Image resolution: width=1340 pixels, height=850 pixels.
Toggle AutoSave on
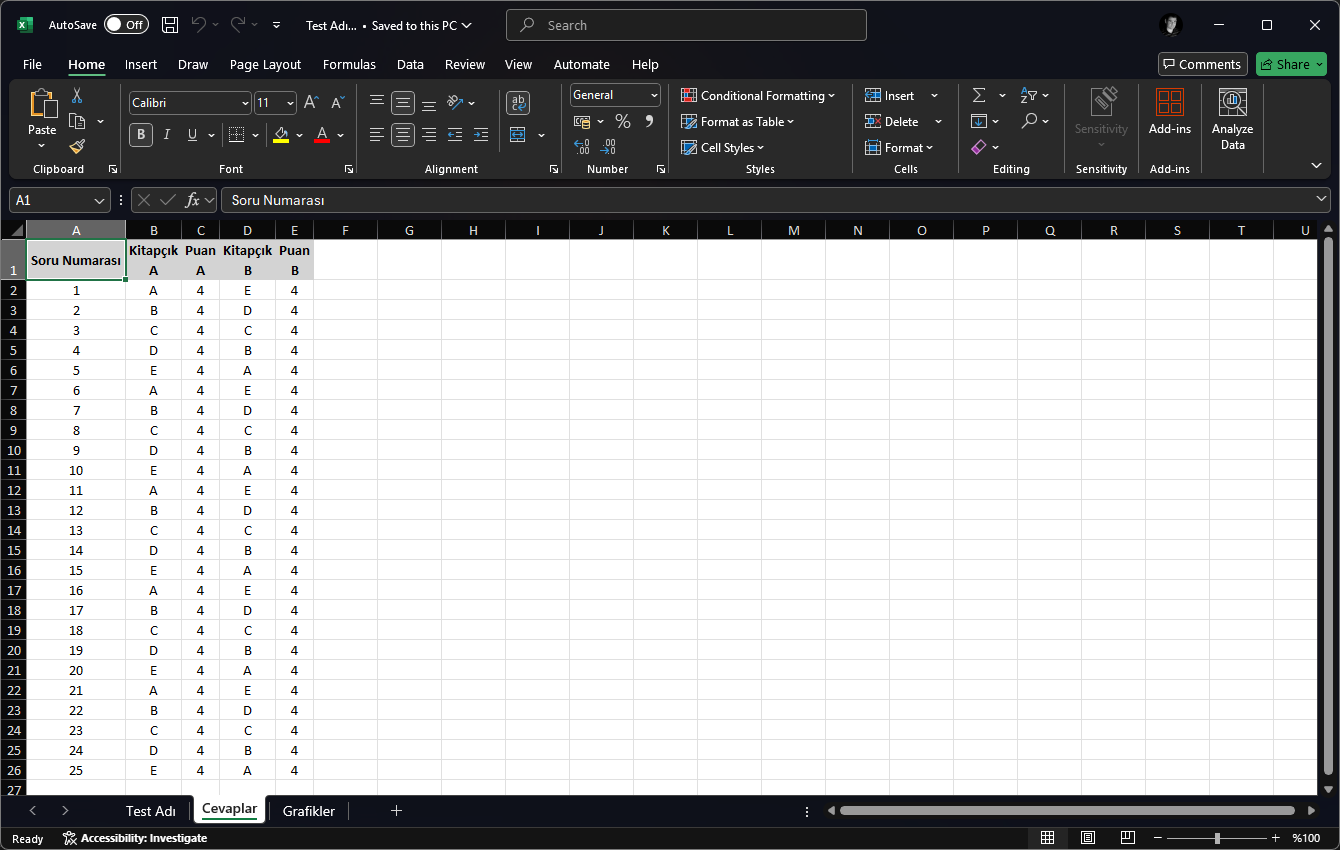pos(126,24)
